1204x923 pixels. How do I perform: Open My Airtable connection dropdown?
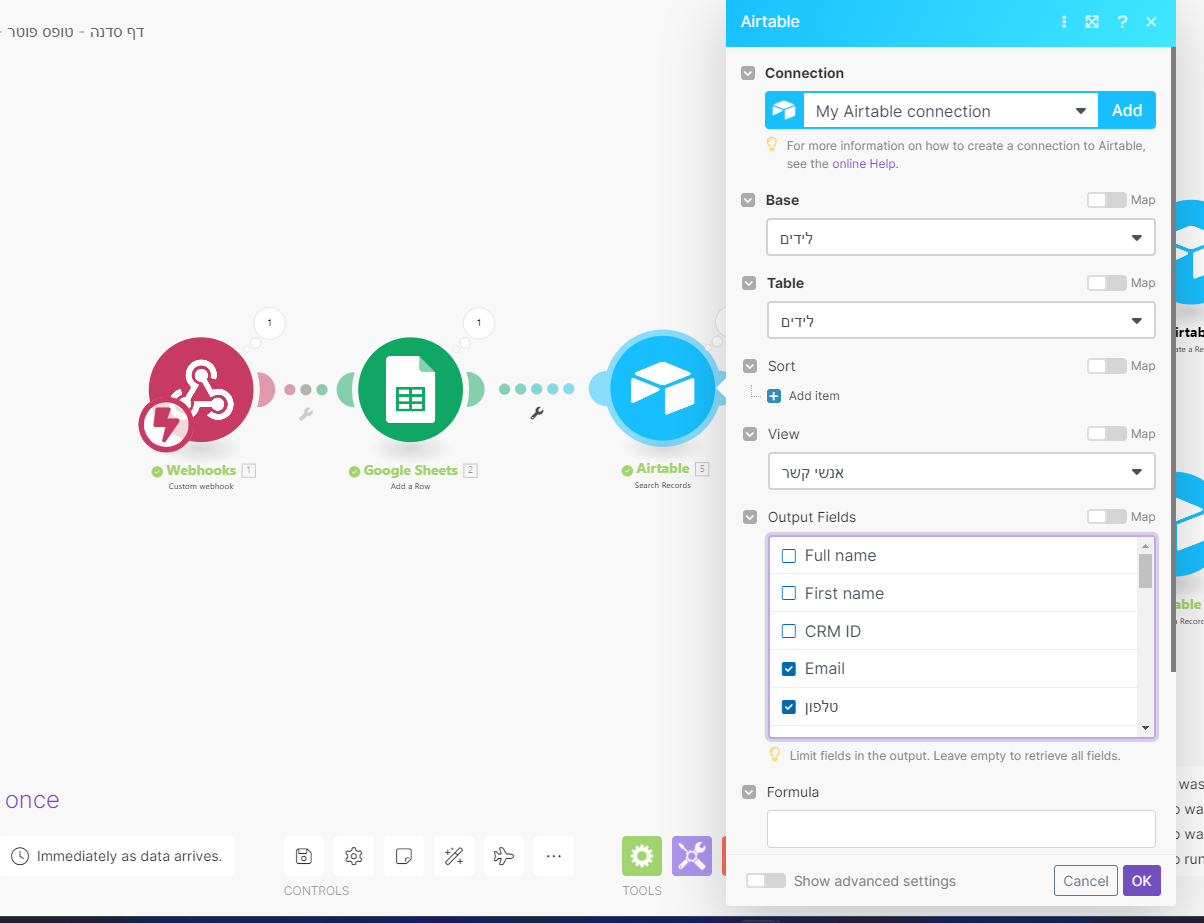tap(950, 111)
